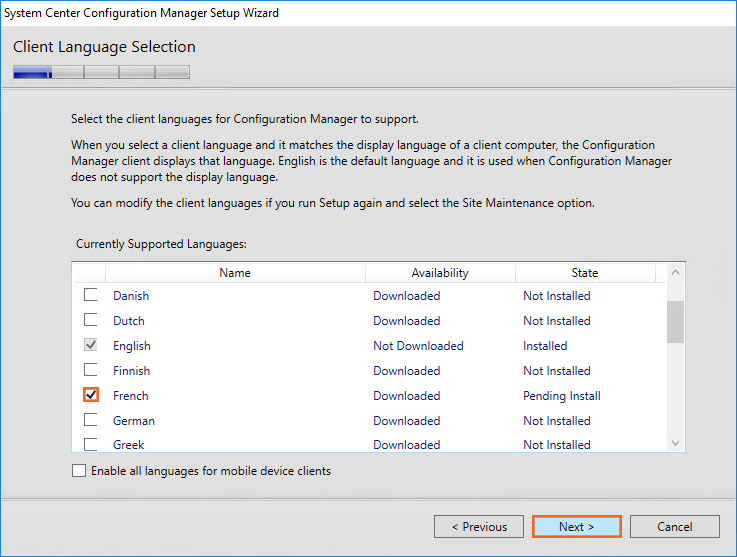Select the English language row name
Screen dimensions: 737x557
132,346
